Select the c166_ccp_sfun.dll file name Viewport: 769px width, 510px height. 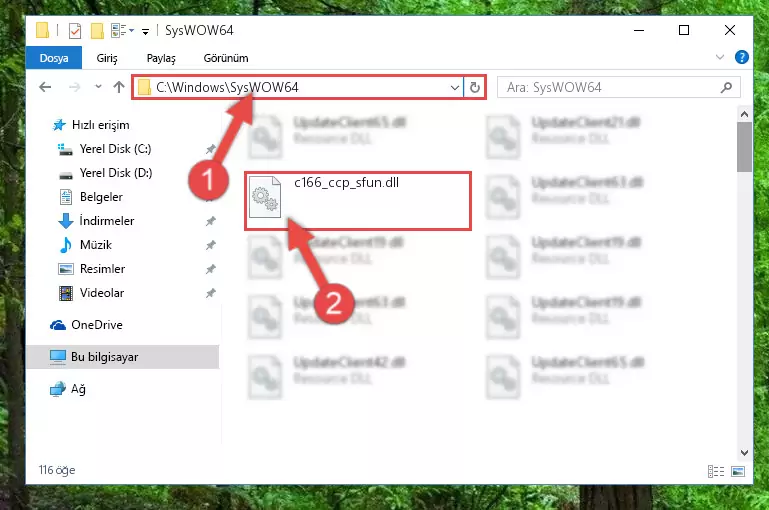click(x=346, y=182)
